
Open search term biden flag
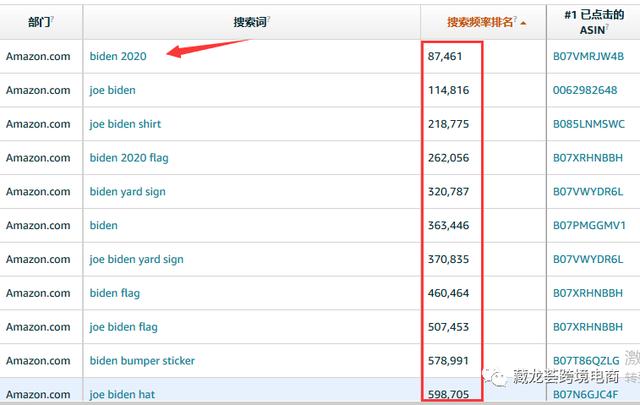(115, 293)
